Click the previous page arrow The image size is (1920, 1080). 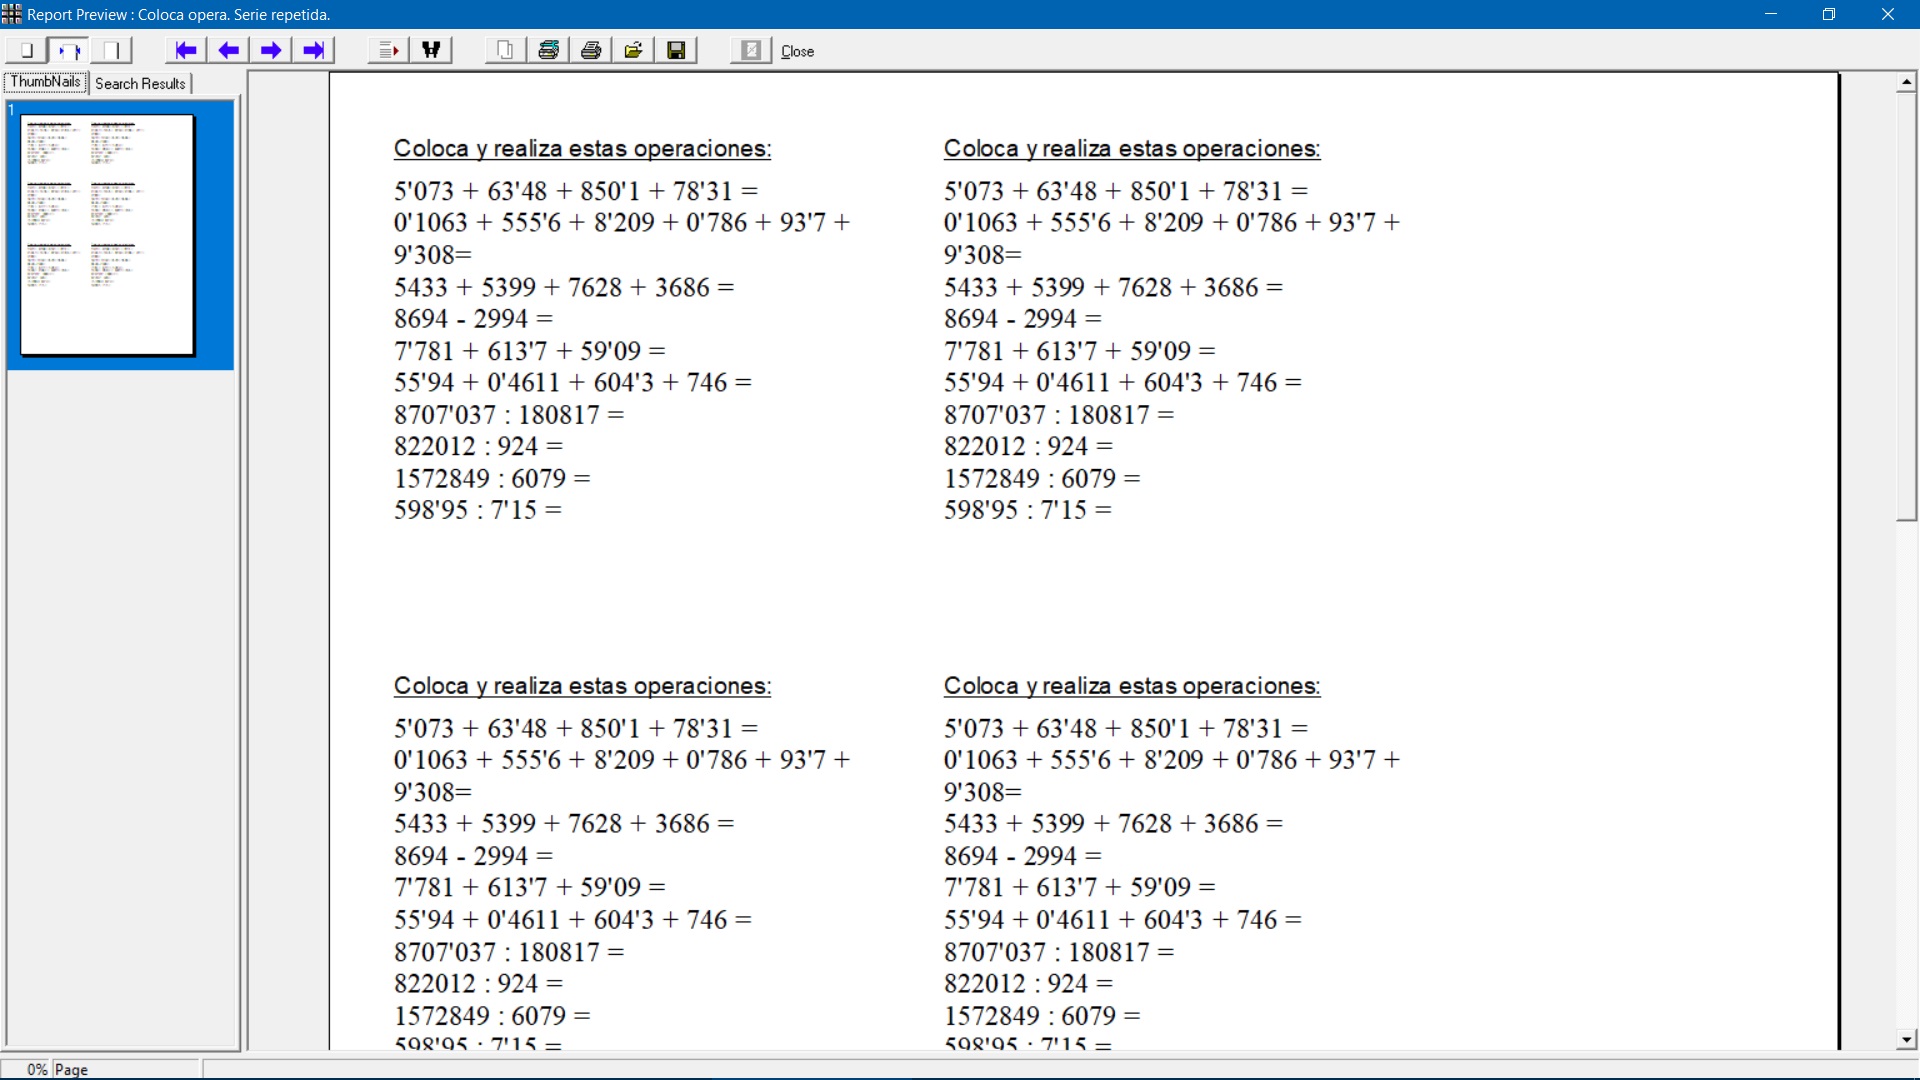tap(229, 50)
